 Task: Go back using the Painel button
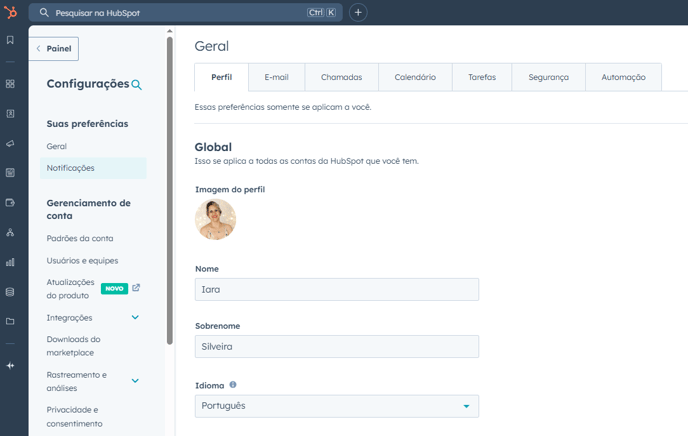coord(54,48)
